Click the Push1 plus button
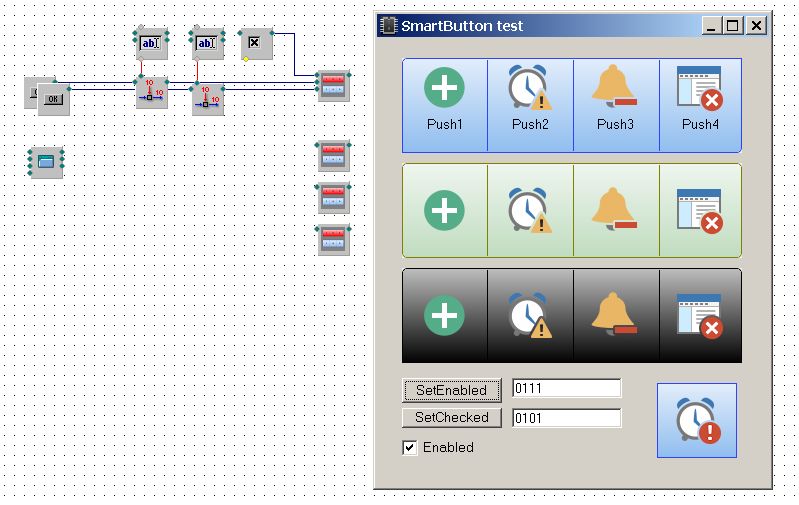Screen dimensions: 799x505 tap(444, 104)
